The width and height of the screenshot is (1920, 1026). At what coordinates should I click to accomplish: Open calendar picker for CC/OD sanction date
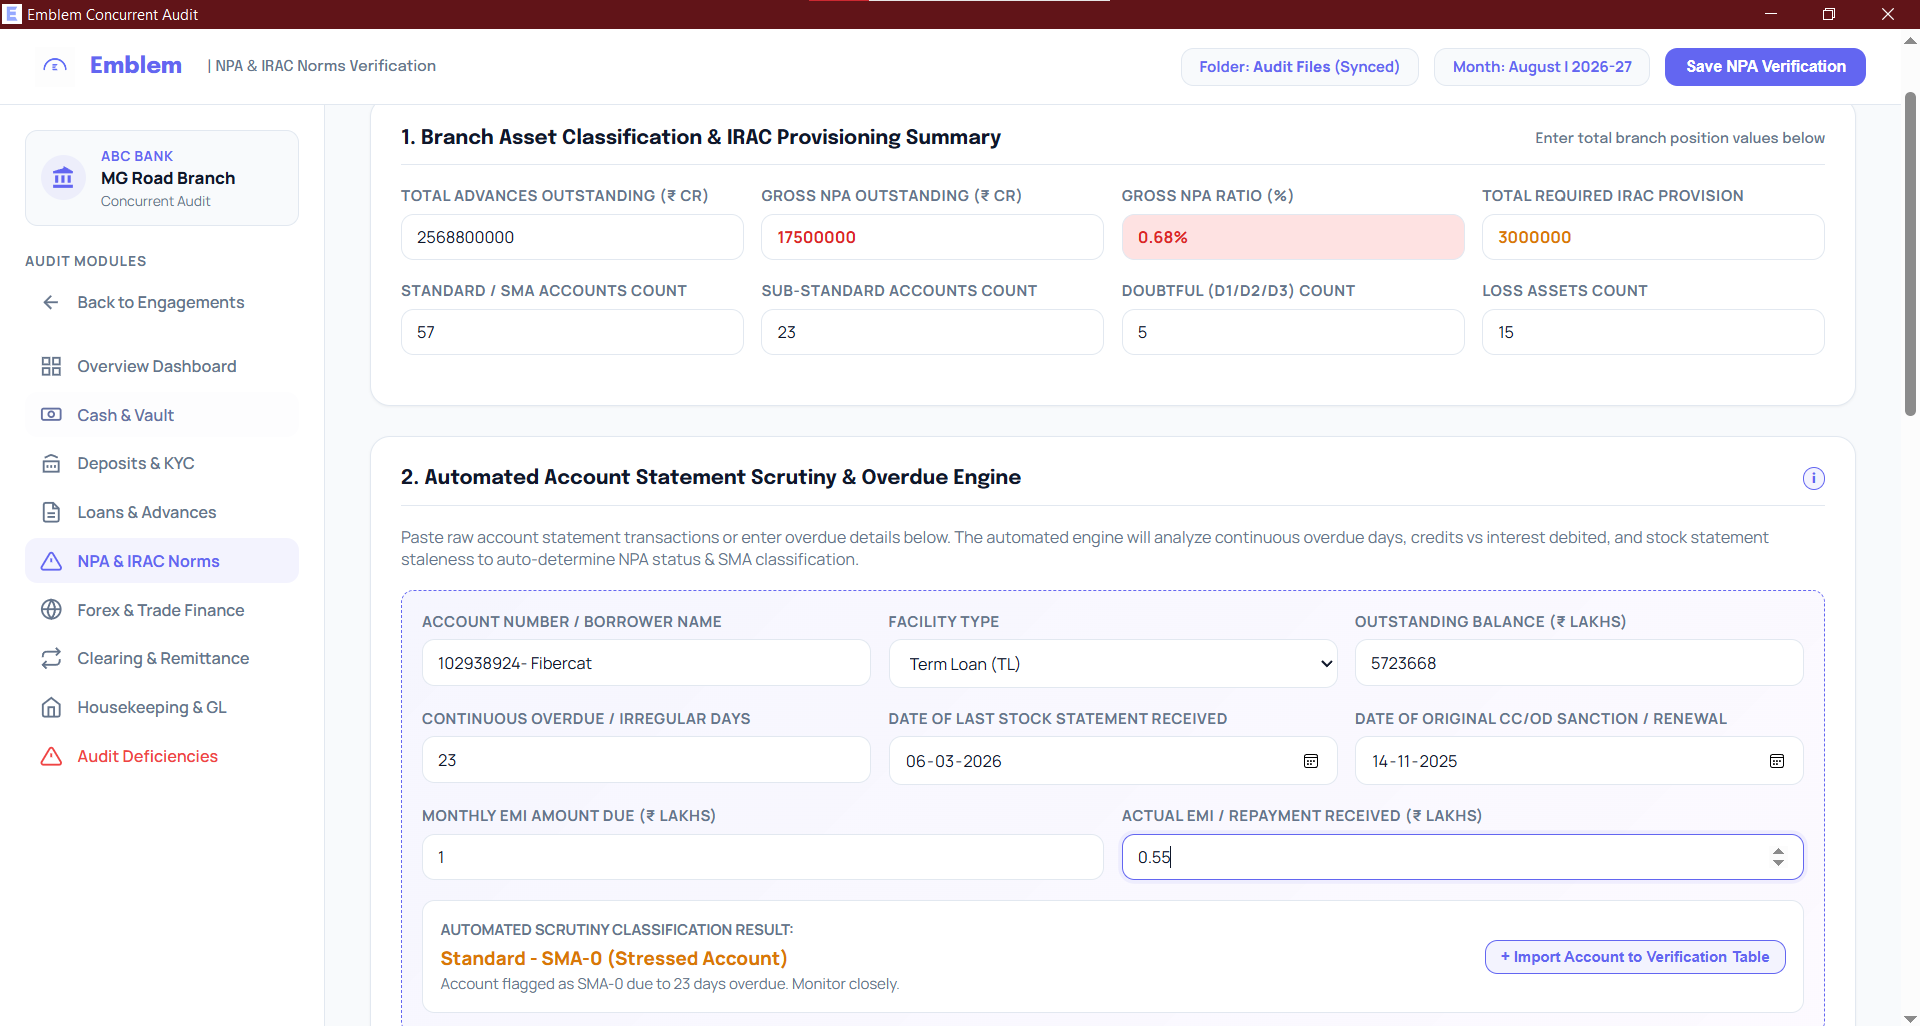(x=1776, y=761)
